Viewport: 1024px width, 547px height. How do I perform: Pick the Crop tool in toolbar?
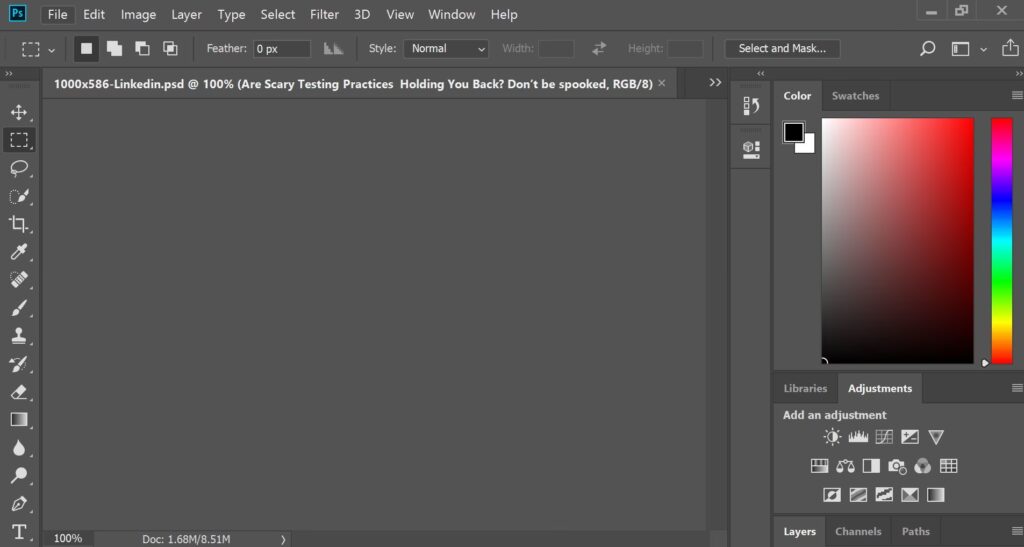click(19, 224)
